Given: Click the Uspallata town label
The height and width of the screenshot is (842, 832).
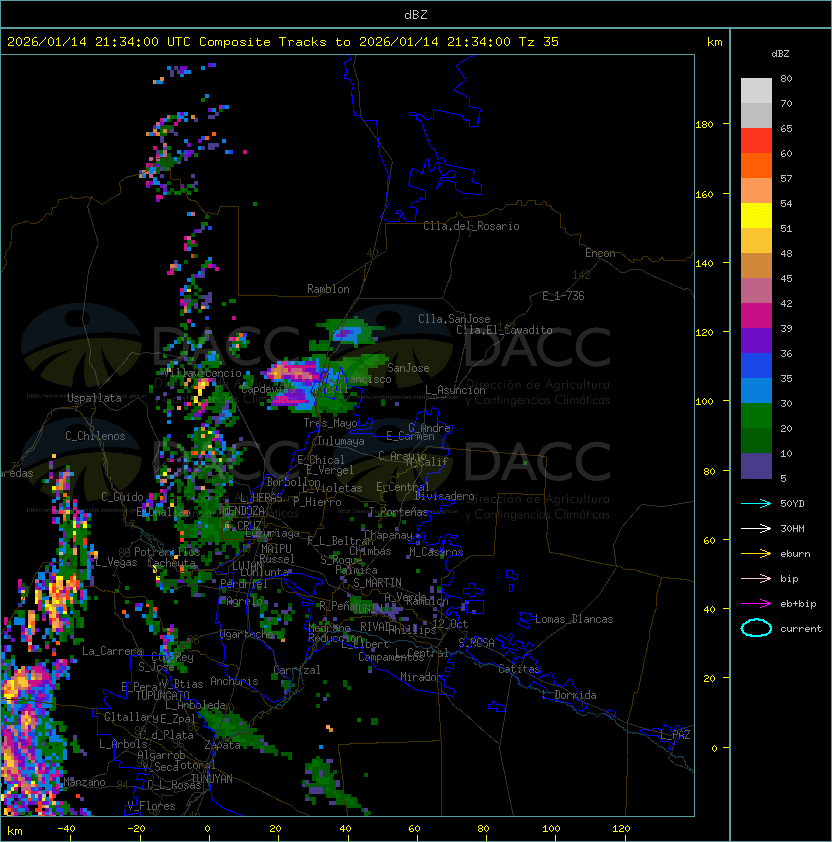Looking at the screenshot, I should click(x=94, y=398).
